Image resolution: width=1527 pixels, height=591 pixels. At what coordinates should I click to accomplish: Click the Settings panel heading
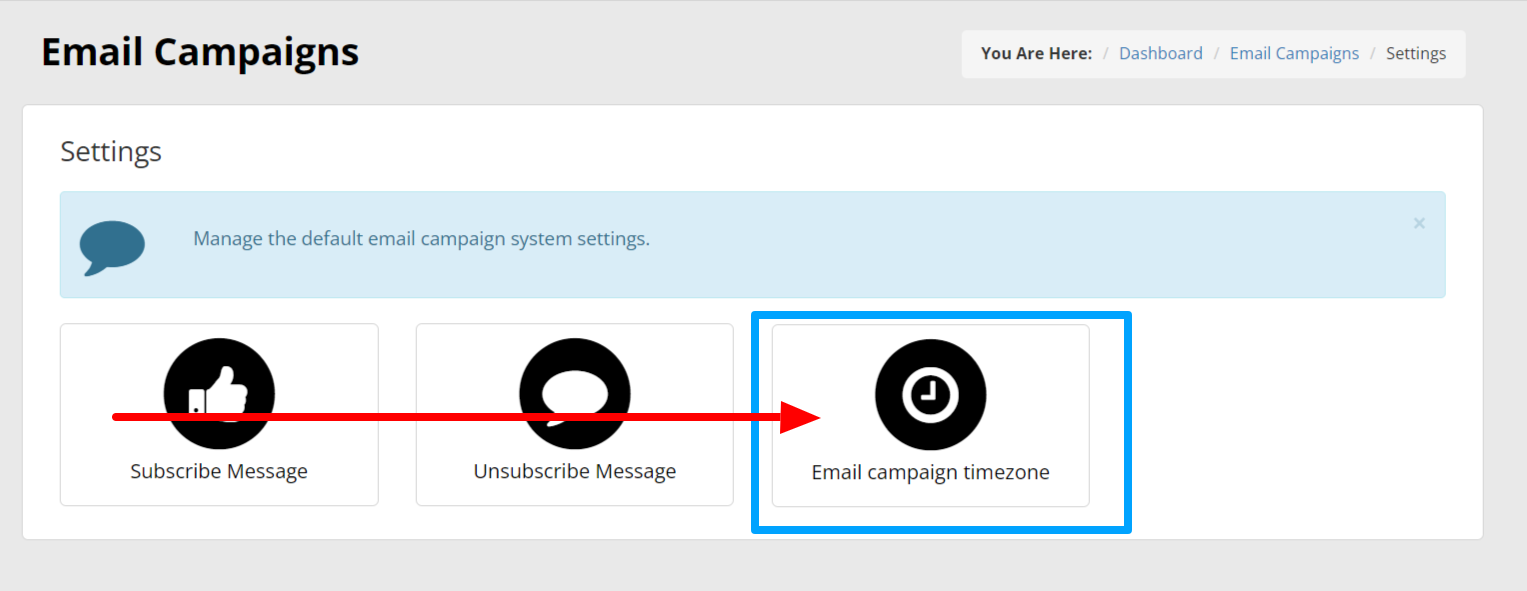pos(111,152)
